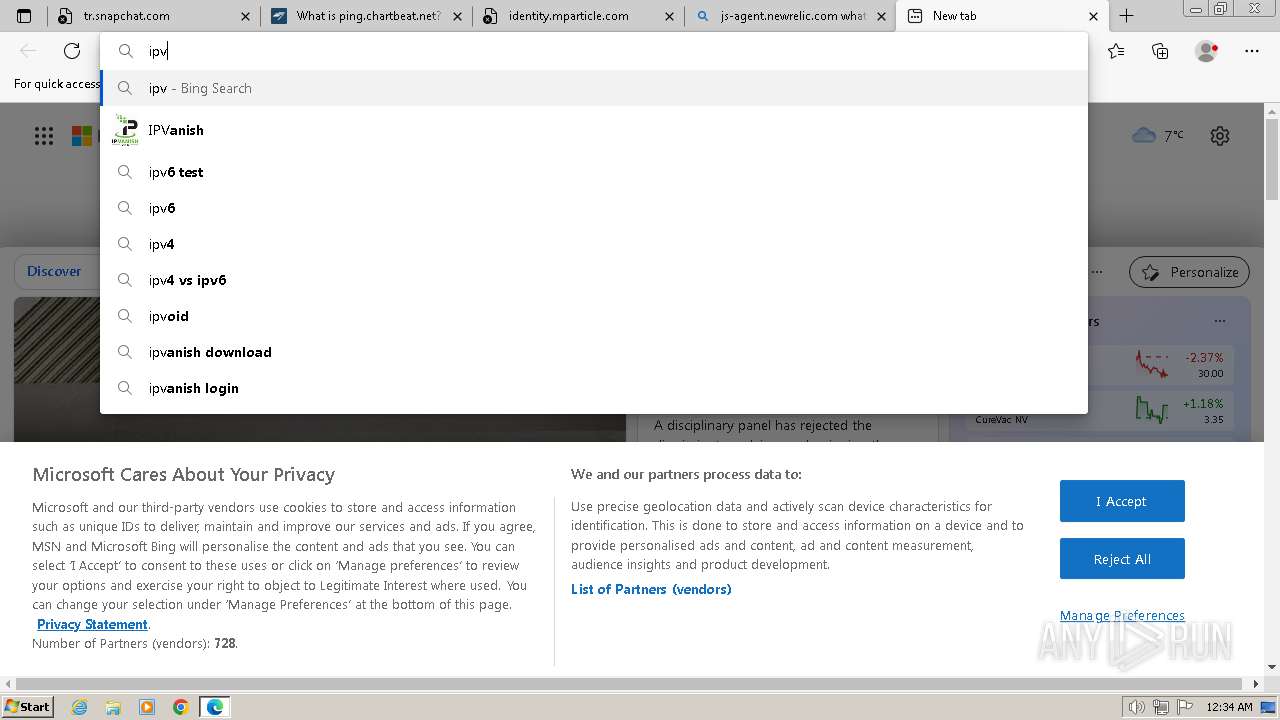Screen dimensions: 1280x720
Task: Open the CureVac NV stock row
Action: pos(1100,410)
